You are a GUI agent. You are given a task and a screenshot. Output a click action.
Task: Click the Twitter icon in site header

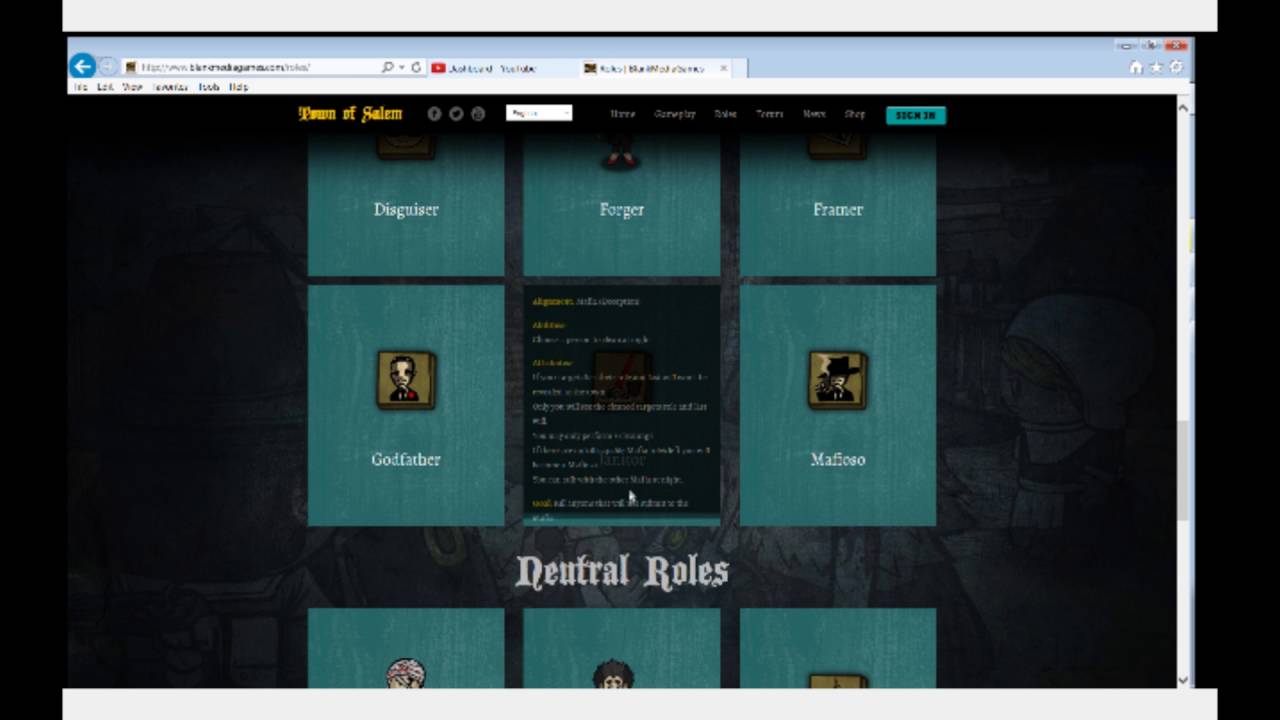coord(456,114)
